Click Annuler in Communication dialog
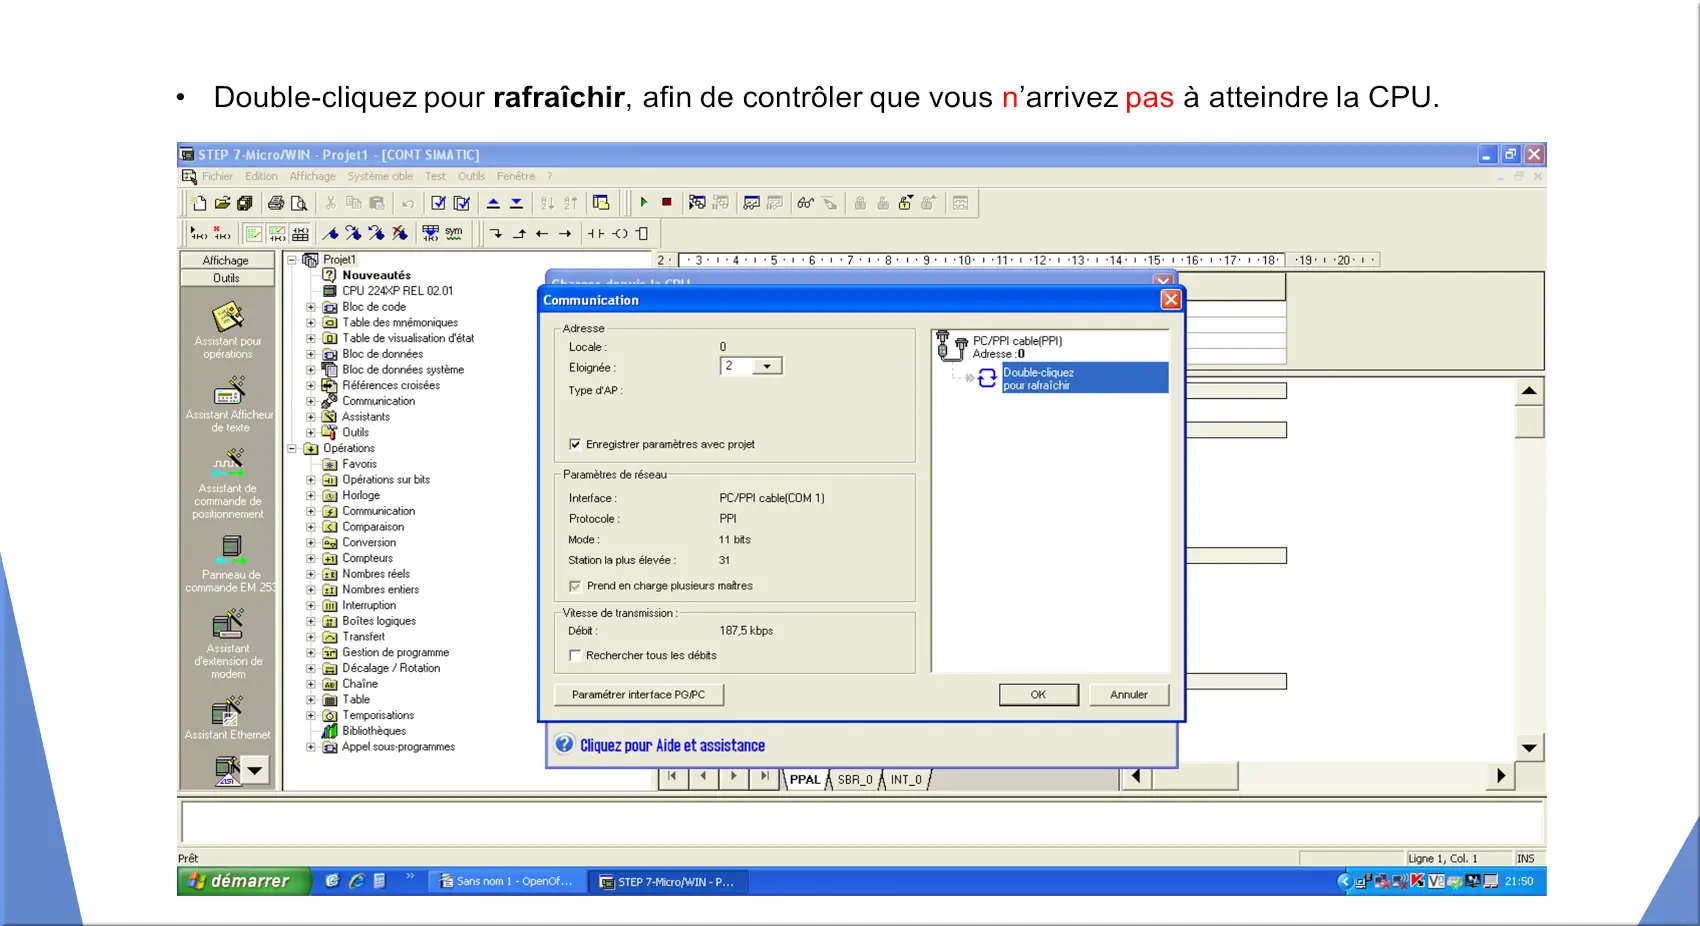The width and height of the screenshot is (1700, 926). tap(1129, 695)
